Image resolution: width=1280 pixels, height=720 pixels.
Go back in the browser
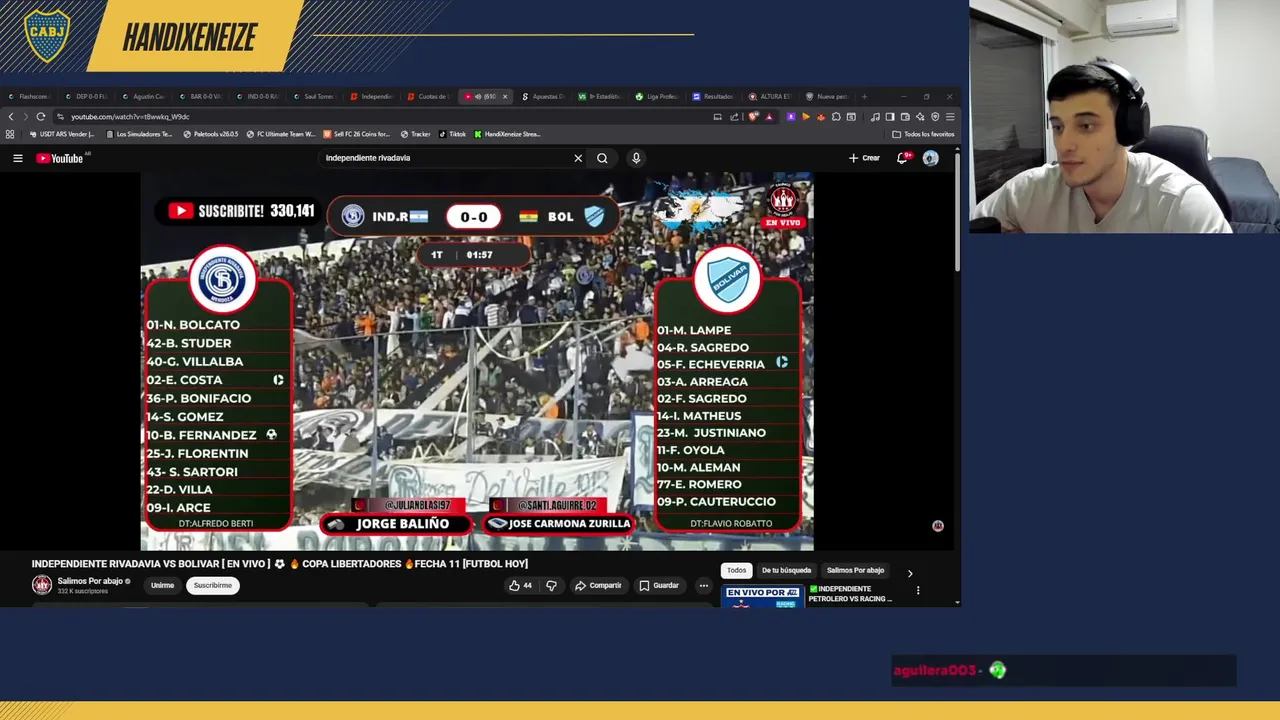[11, 116]
